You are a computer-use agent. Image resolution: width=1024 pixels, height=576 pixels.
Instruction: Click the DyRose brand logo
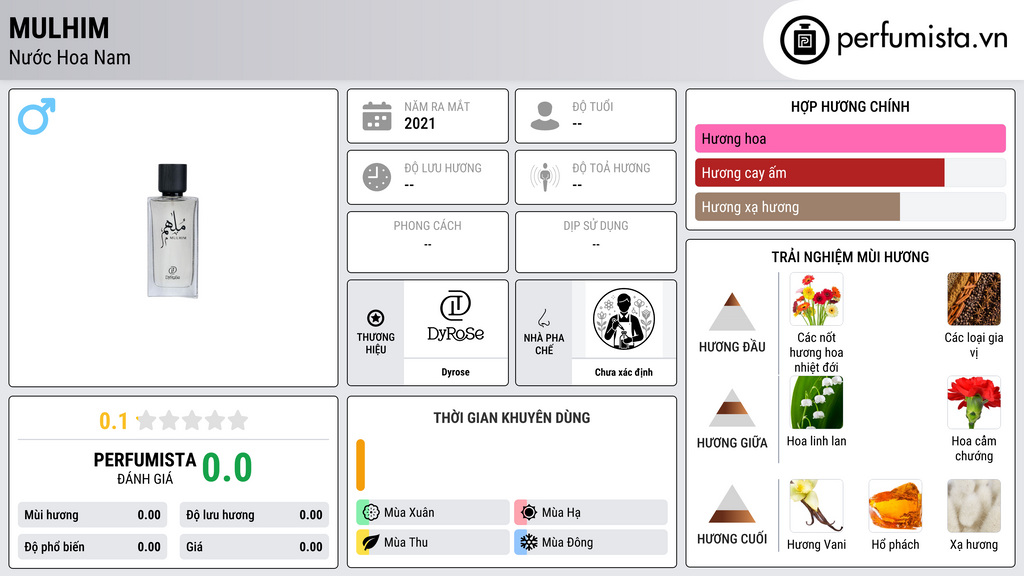click(455, 317)
